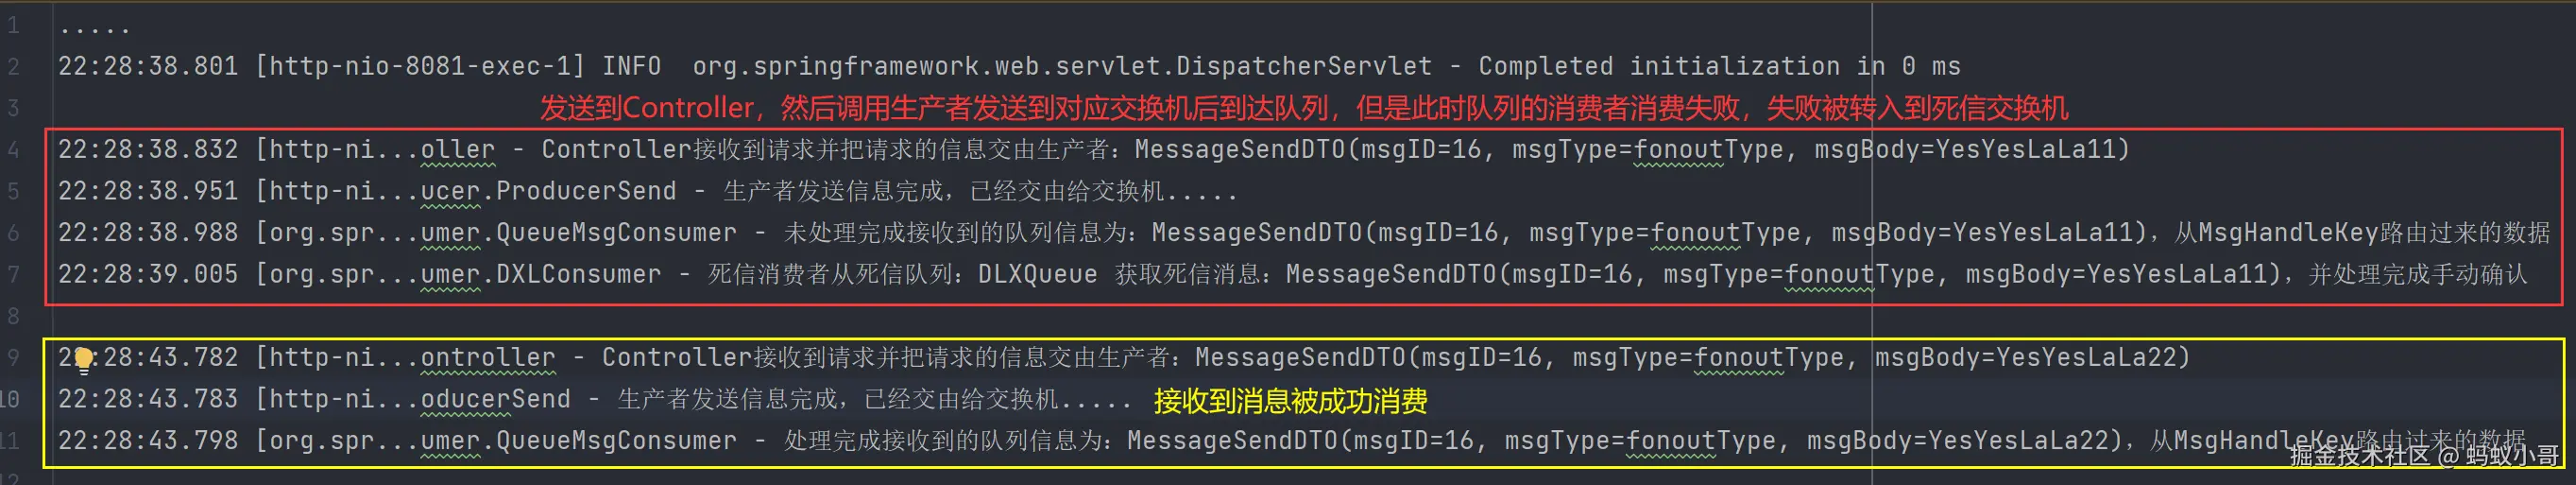
Task: Select line number 7 in gutter
Action: (13, 274)
